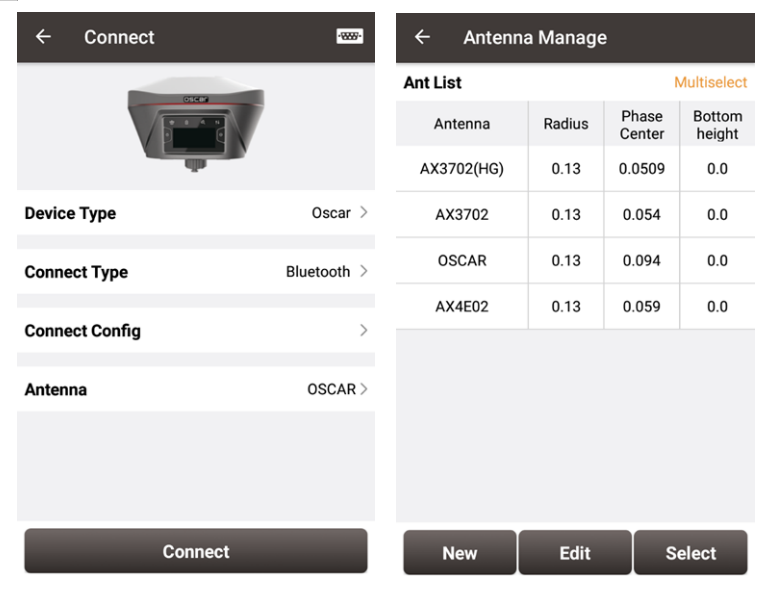The image size is (775, 591).
Task: Click the Edit antenna button
Action: point(575,552)
